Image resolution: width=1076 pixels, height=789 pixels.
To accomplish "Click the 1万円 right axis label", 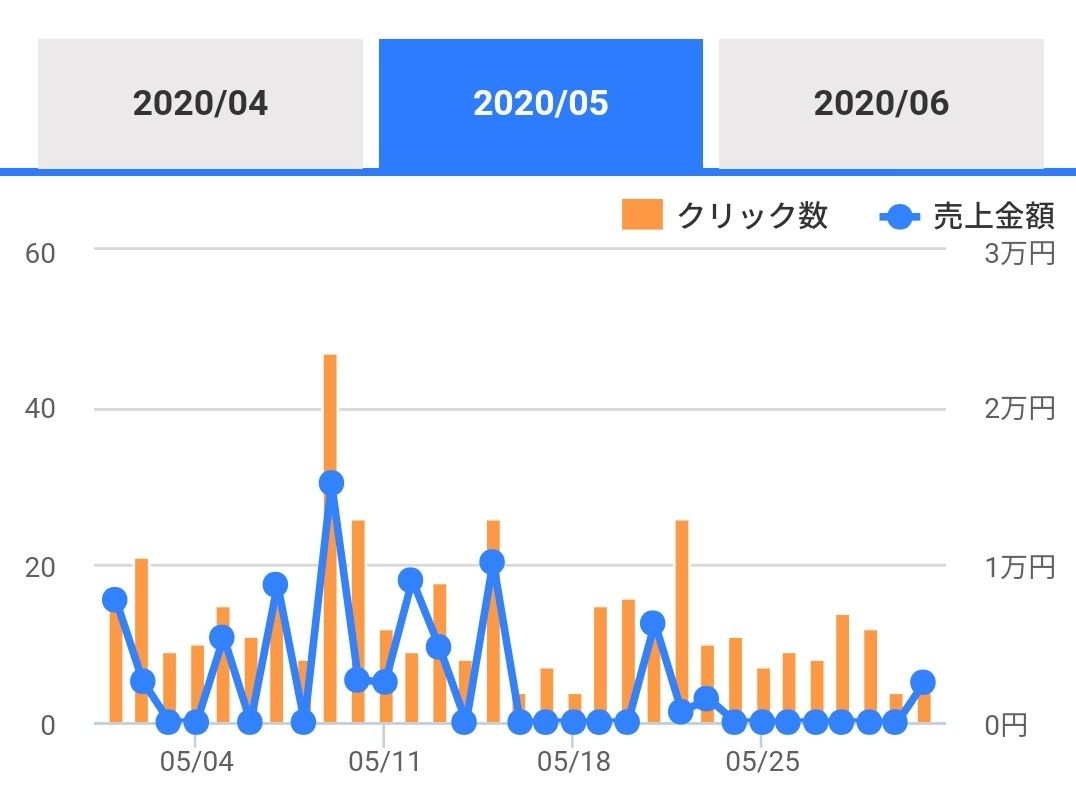I will [1019, 567].
